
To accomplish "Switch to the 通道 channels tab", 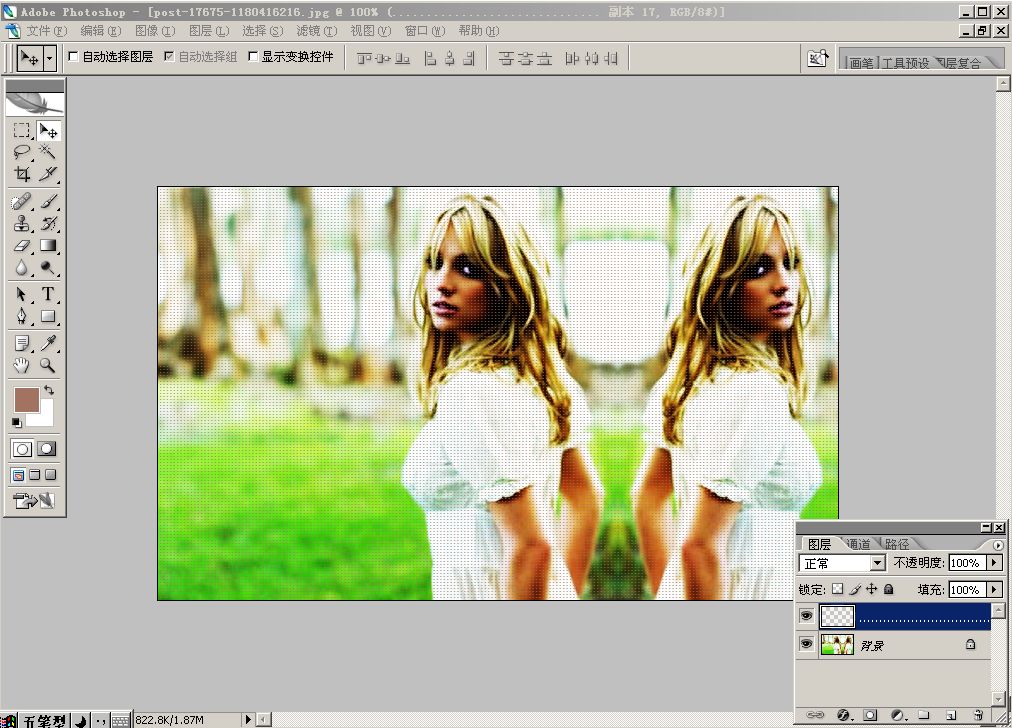I will coord(858,544).
